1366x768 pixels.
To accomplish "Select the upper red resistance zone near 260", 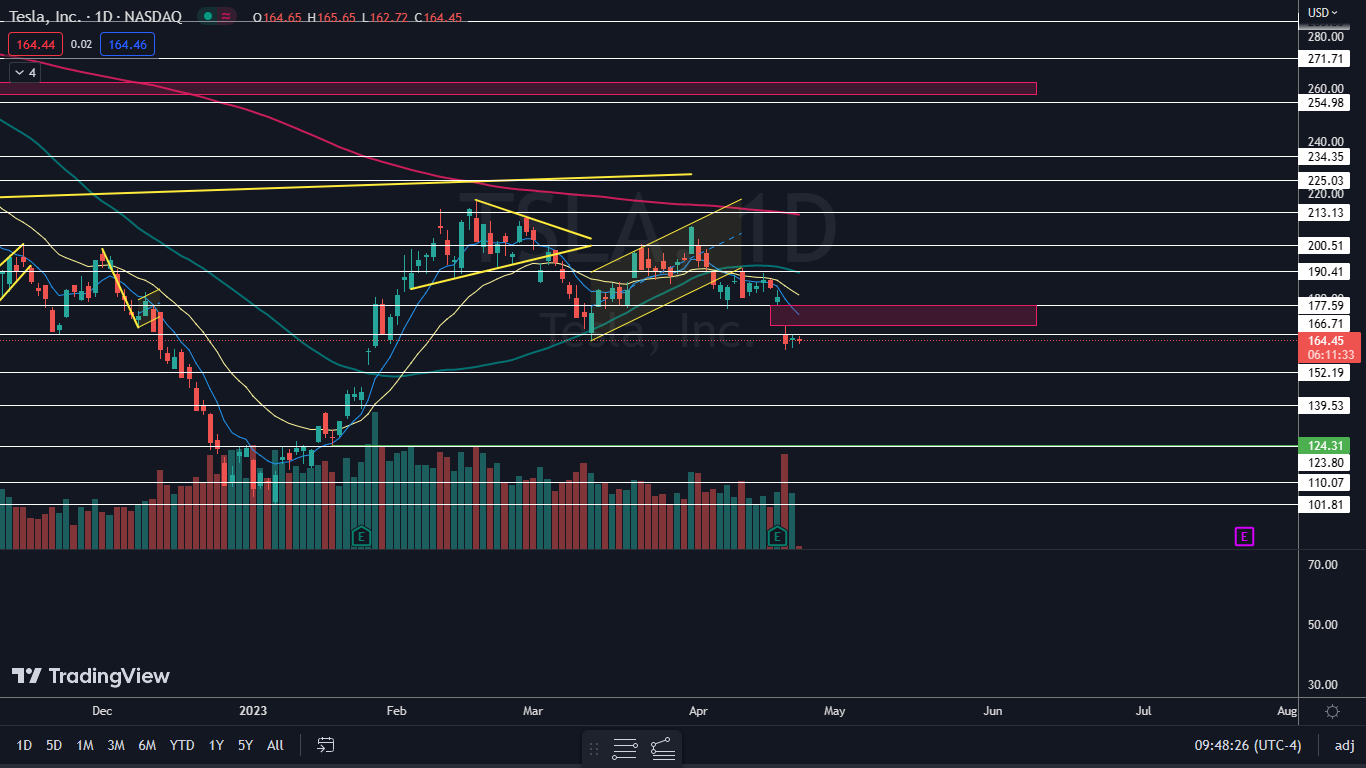I will tap(518, 89).
